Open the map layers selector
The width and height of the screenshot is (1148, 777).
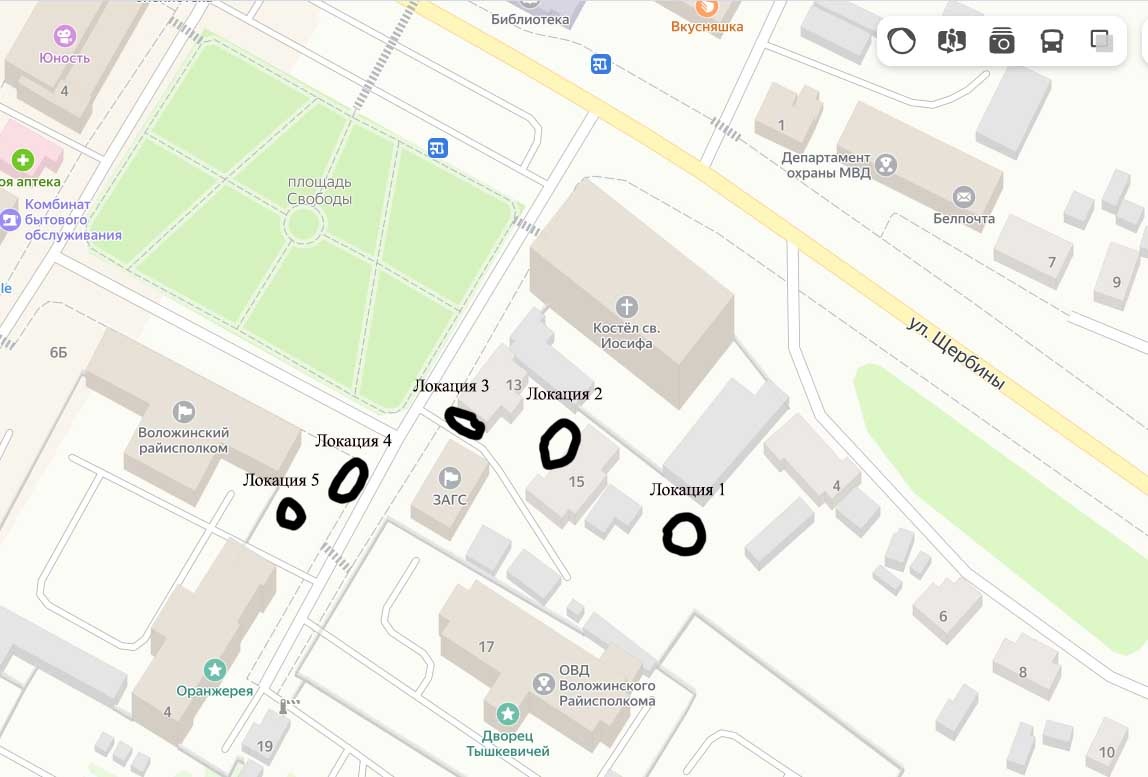pyautogui.click(x=1102, y=41)
